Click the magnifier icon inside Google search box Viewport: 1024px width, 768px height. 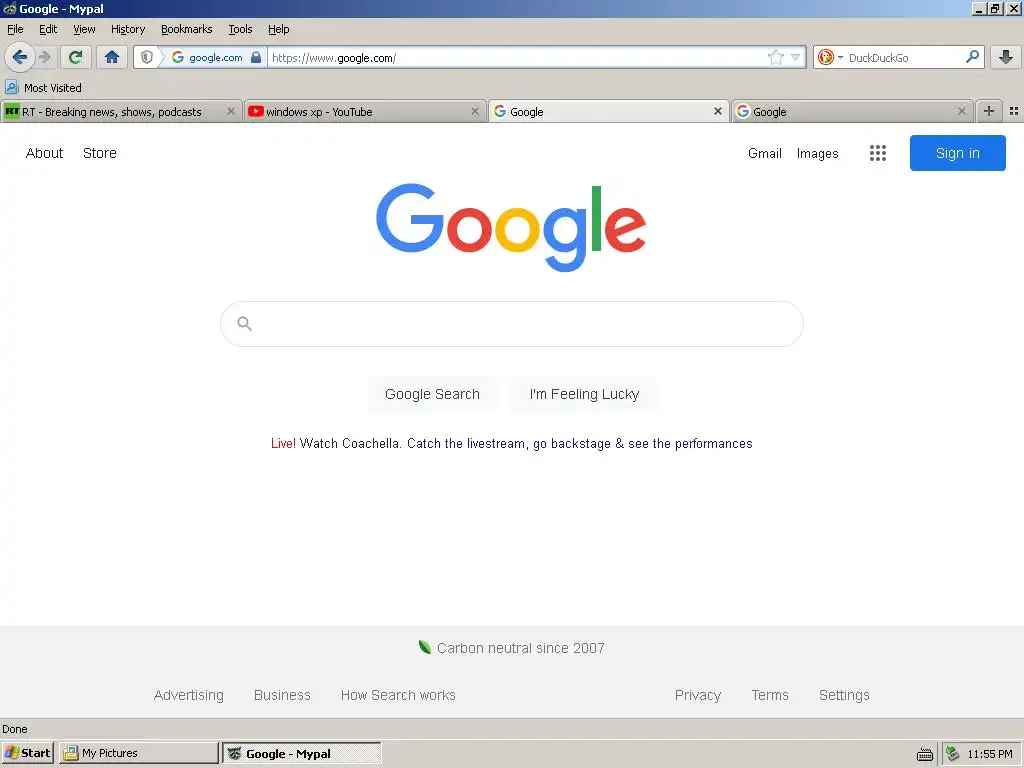[244, 323]
